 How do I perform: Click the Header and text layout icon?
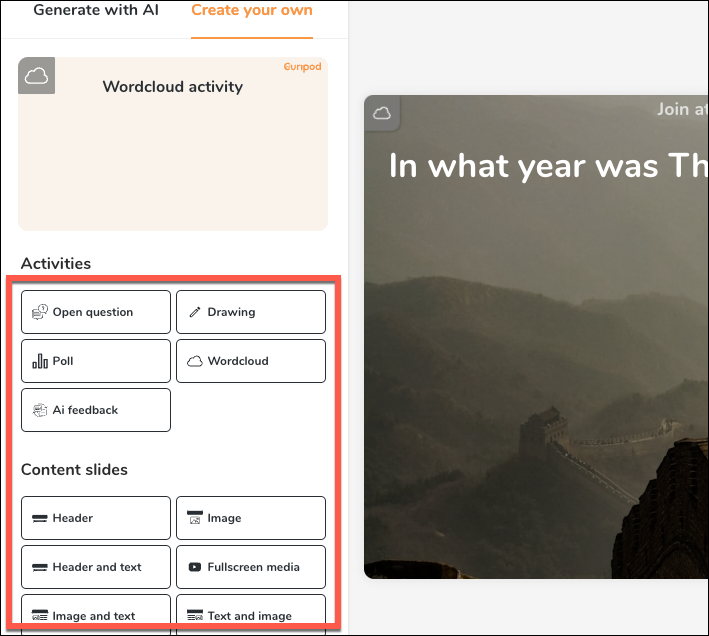click(40, 567)
